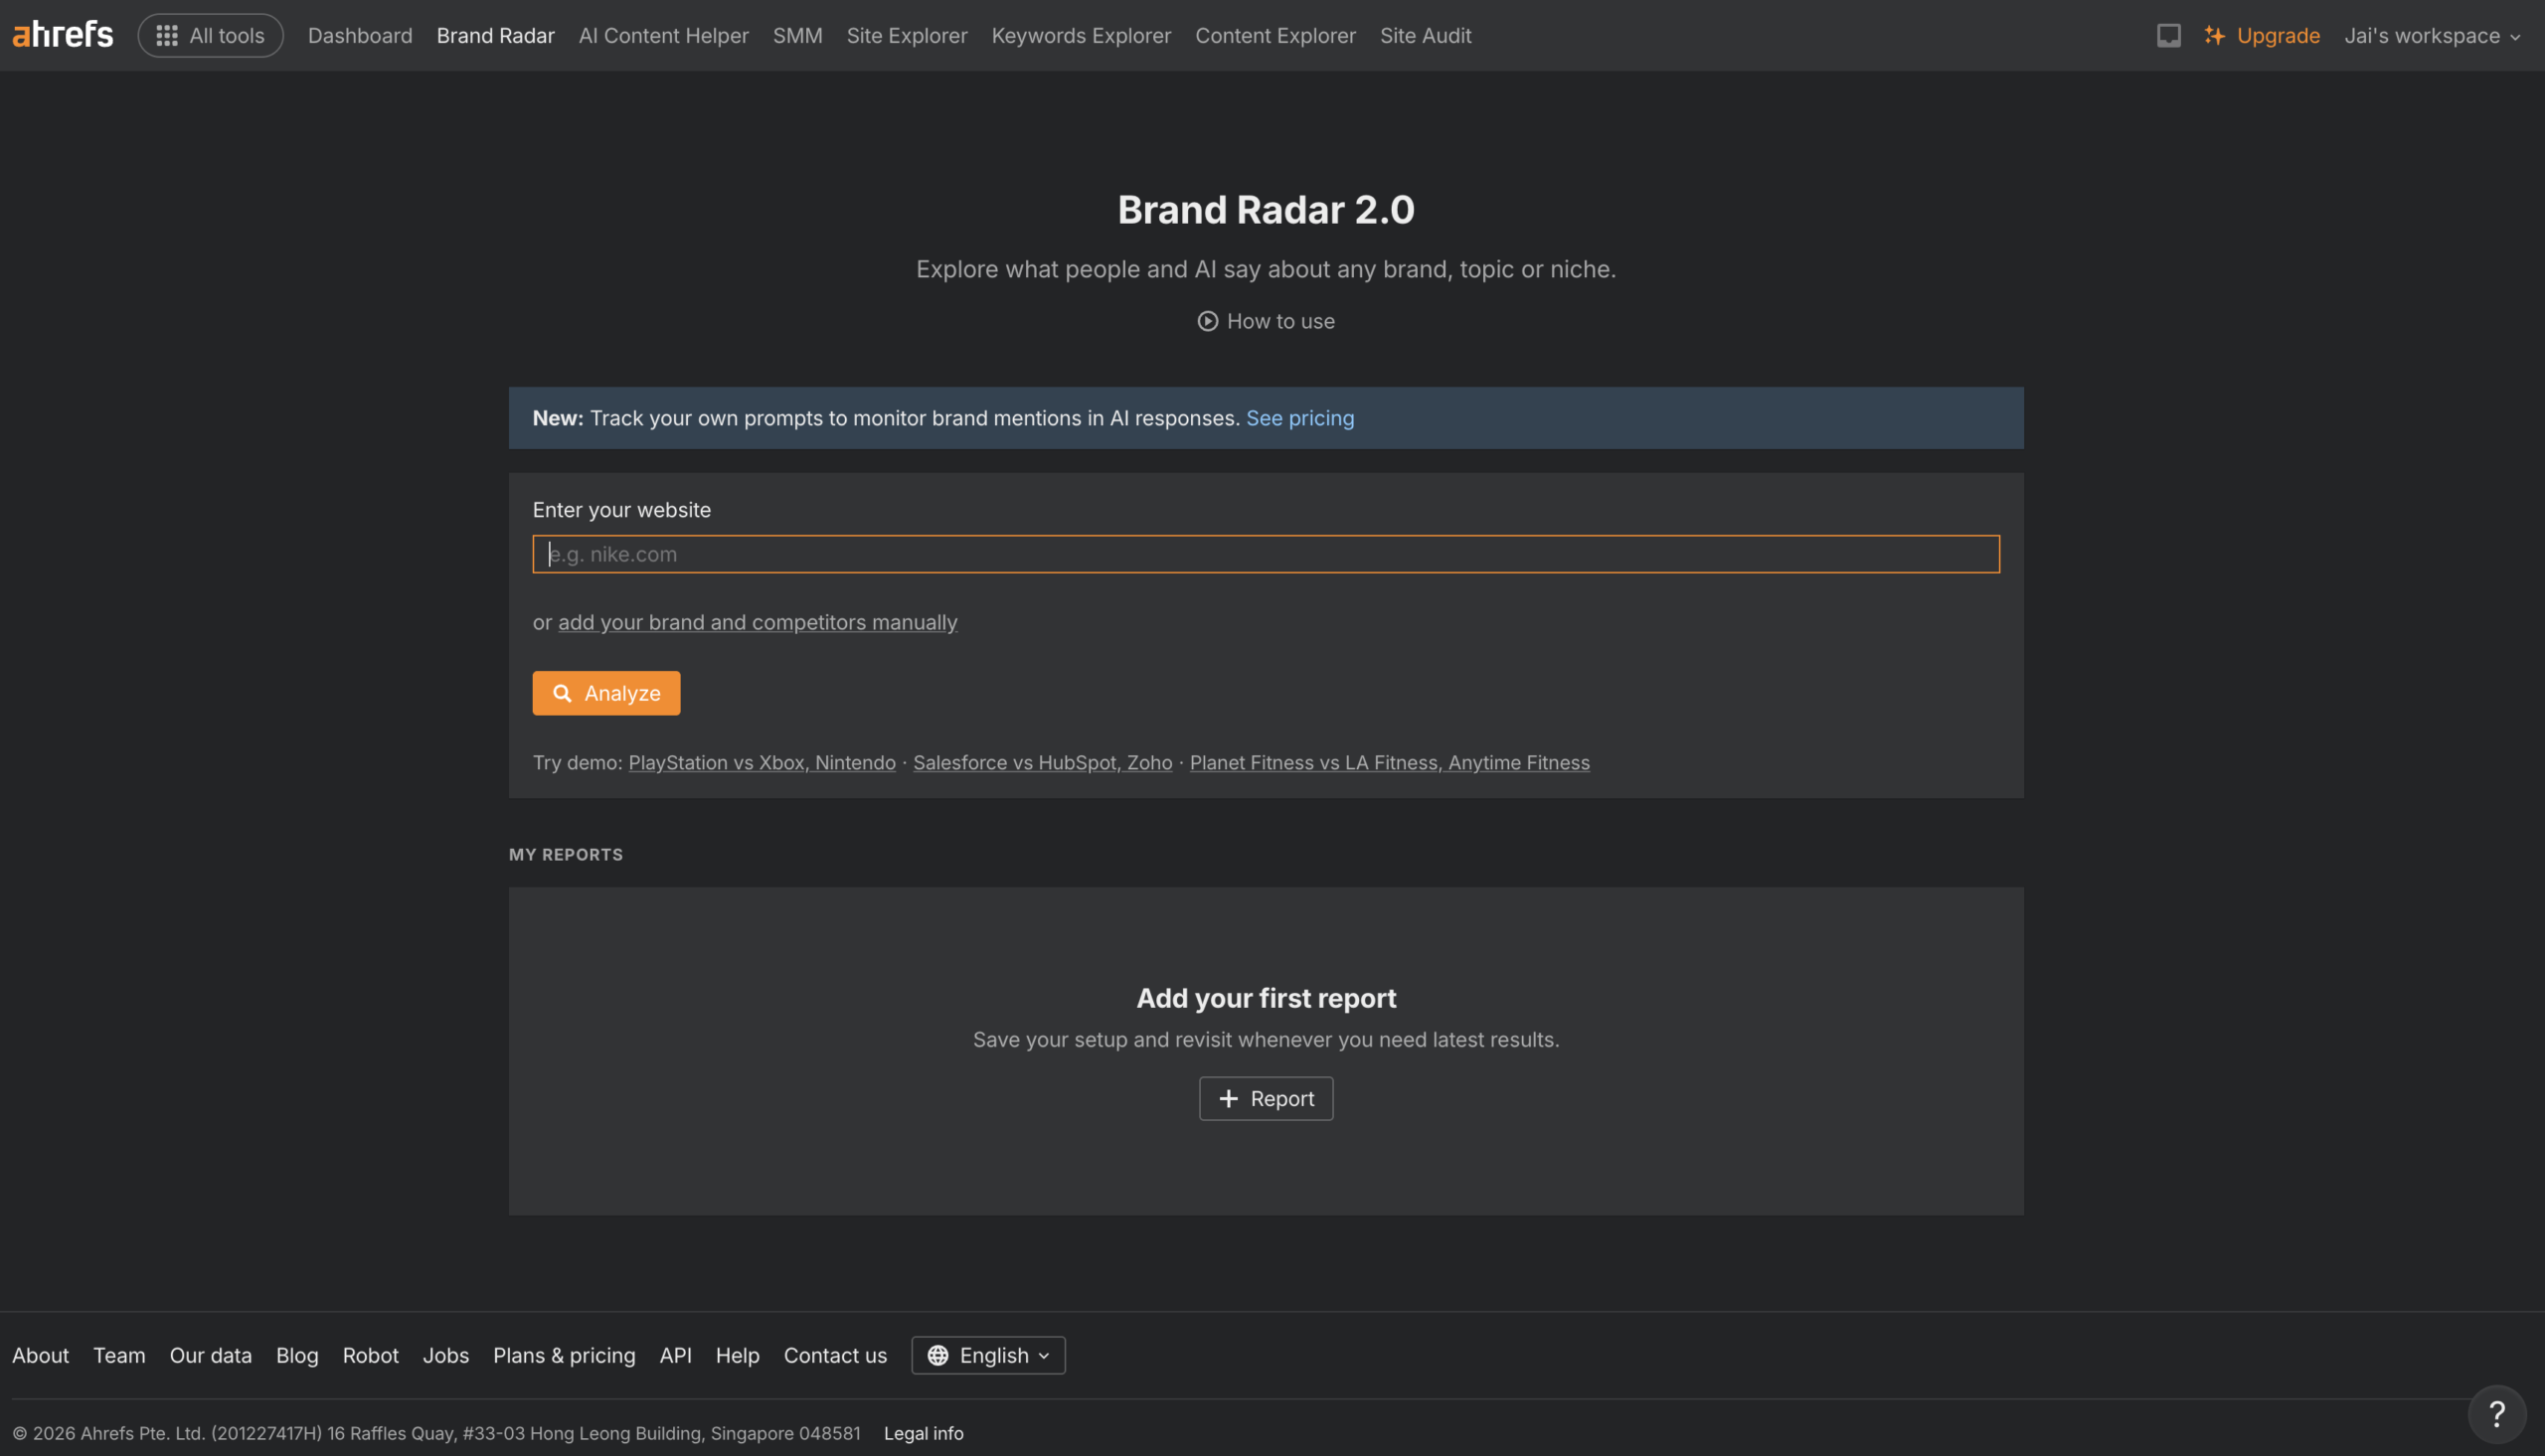
Task: Add a new Report
Action: tap(1266, 1098)
